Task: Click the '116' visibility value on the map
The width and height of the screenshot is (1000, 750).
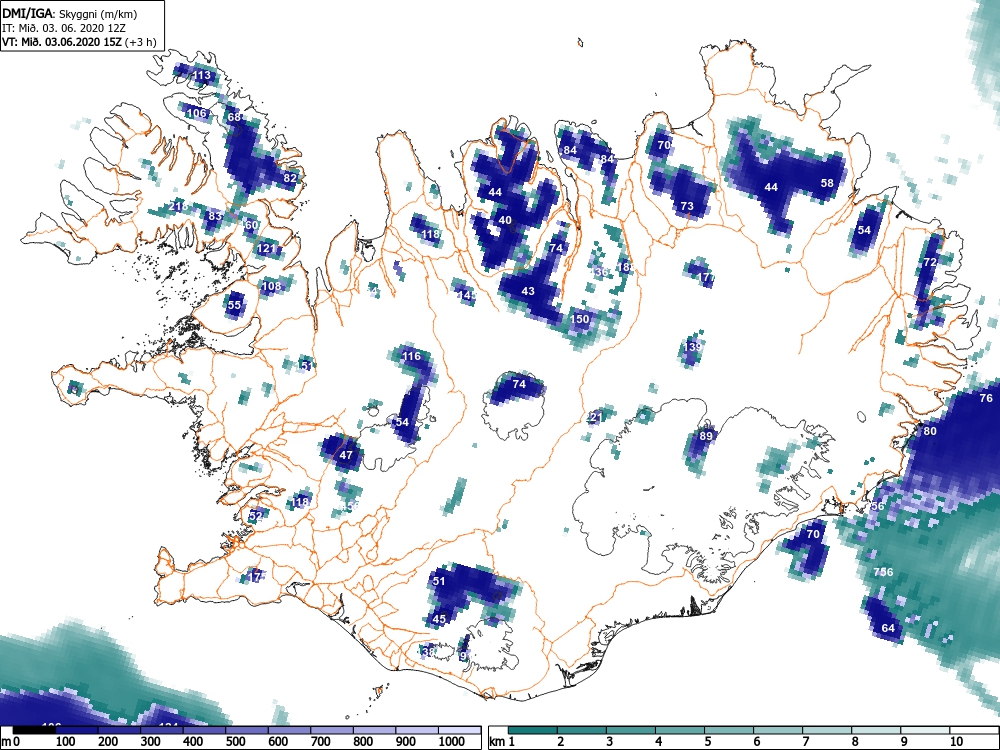Action: point(412,356)
